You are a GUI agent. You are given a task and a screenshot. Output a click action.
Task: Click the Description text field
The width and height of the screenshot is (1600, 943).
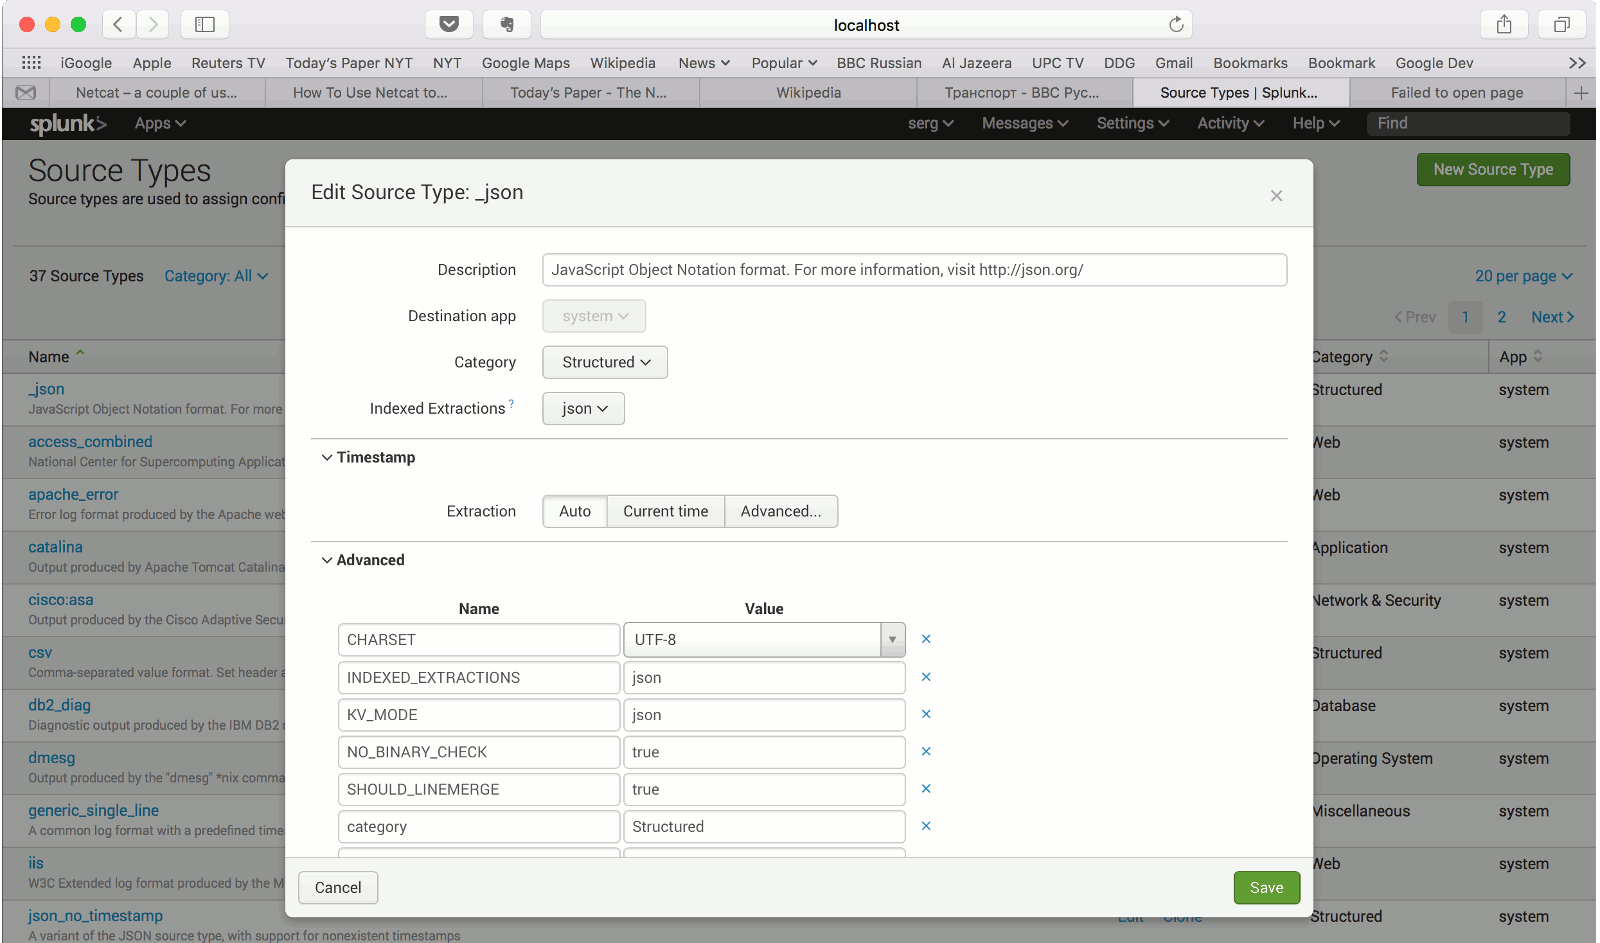tap(914, 270)
